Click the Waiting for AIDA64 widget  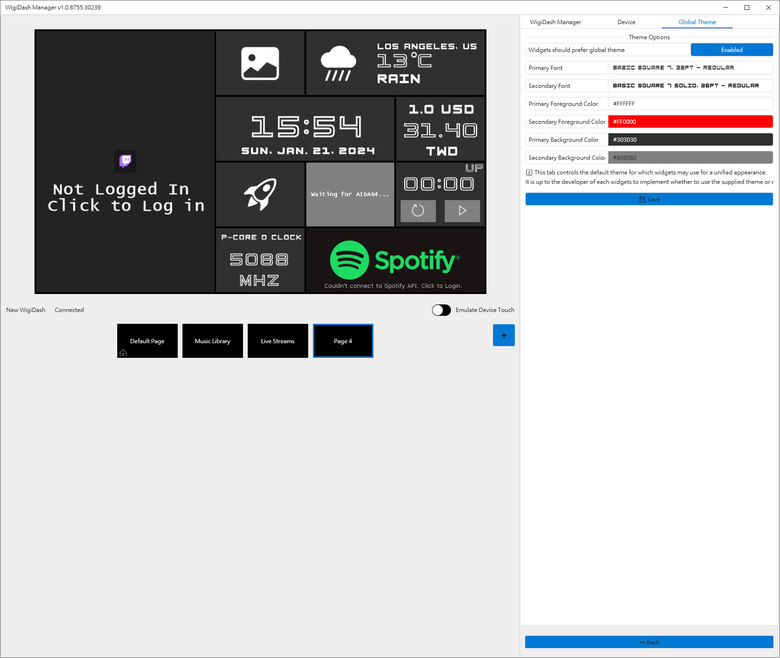[350, 194]
